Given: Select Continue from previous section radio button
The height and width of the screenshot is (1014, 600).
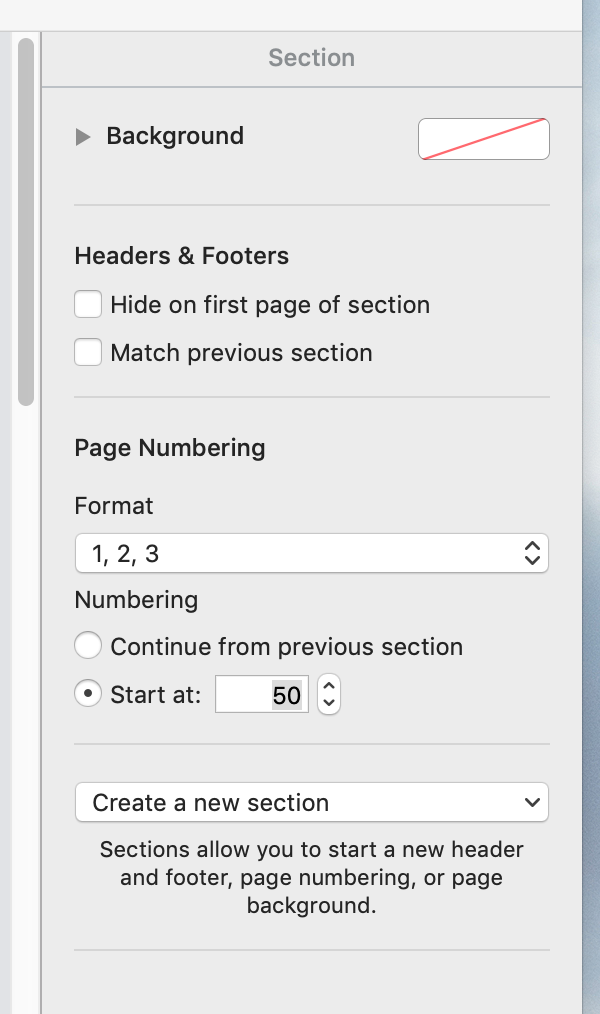Looking at the screenshot, I should coord(88,647).
